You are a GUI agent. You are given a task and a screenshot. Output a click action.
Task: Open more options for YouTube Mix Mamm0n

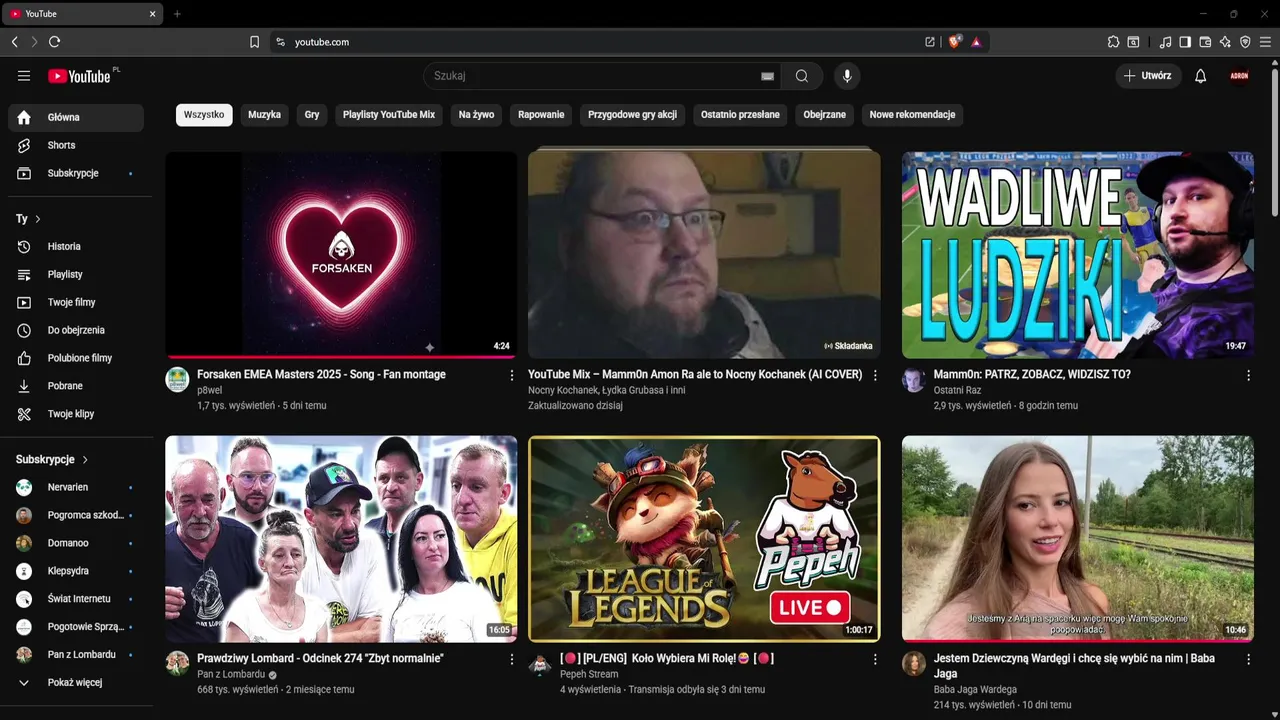pyautogui.click(x=875, y=375)
